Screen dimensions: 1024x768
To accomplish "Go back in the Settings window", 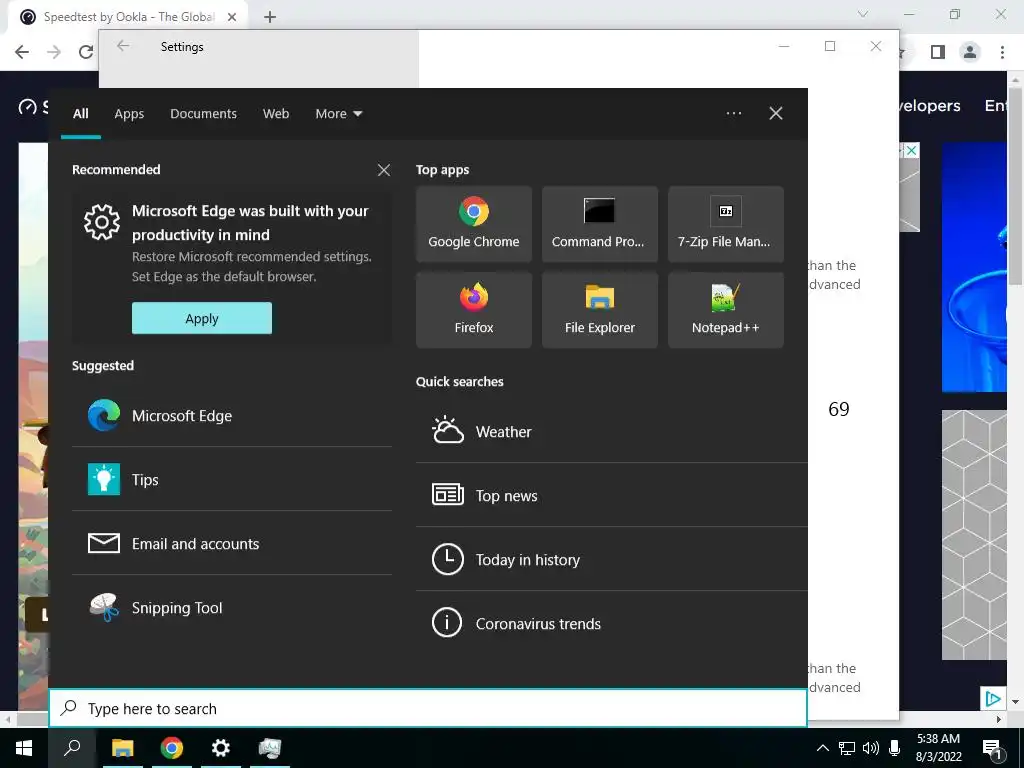I will (x=123, y=46).
